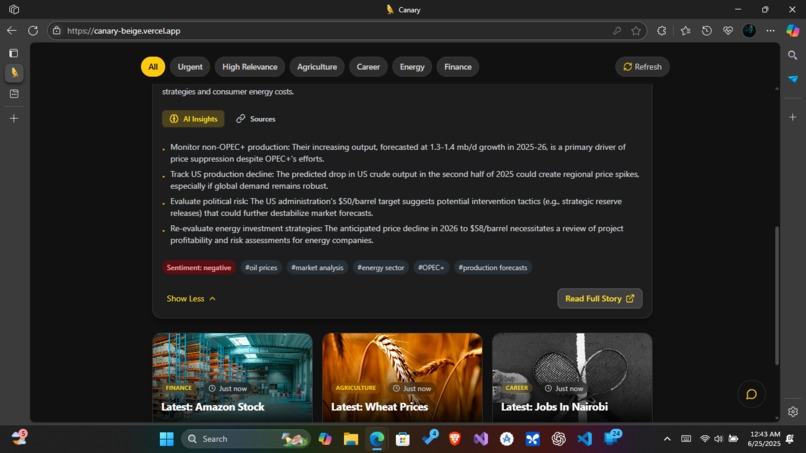
Task: Open browser History panel
Action: pyautogui.click(x=707, y=31)
